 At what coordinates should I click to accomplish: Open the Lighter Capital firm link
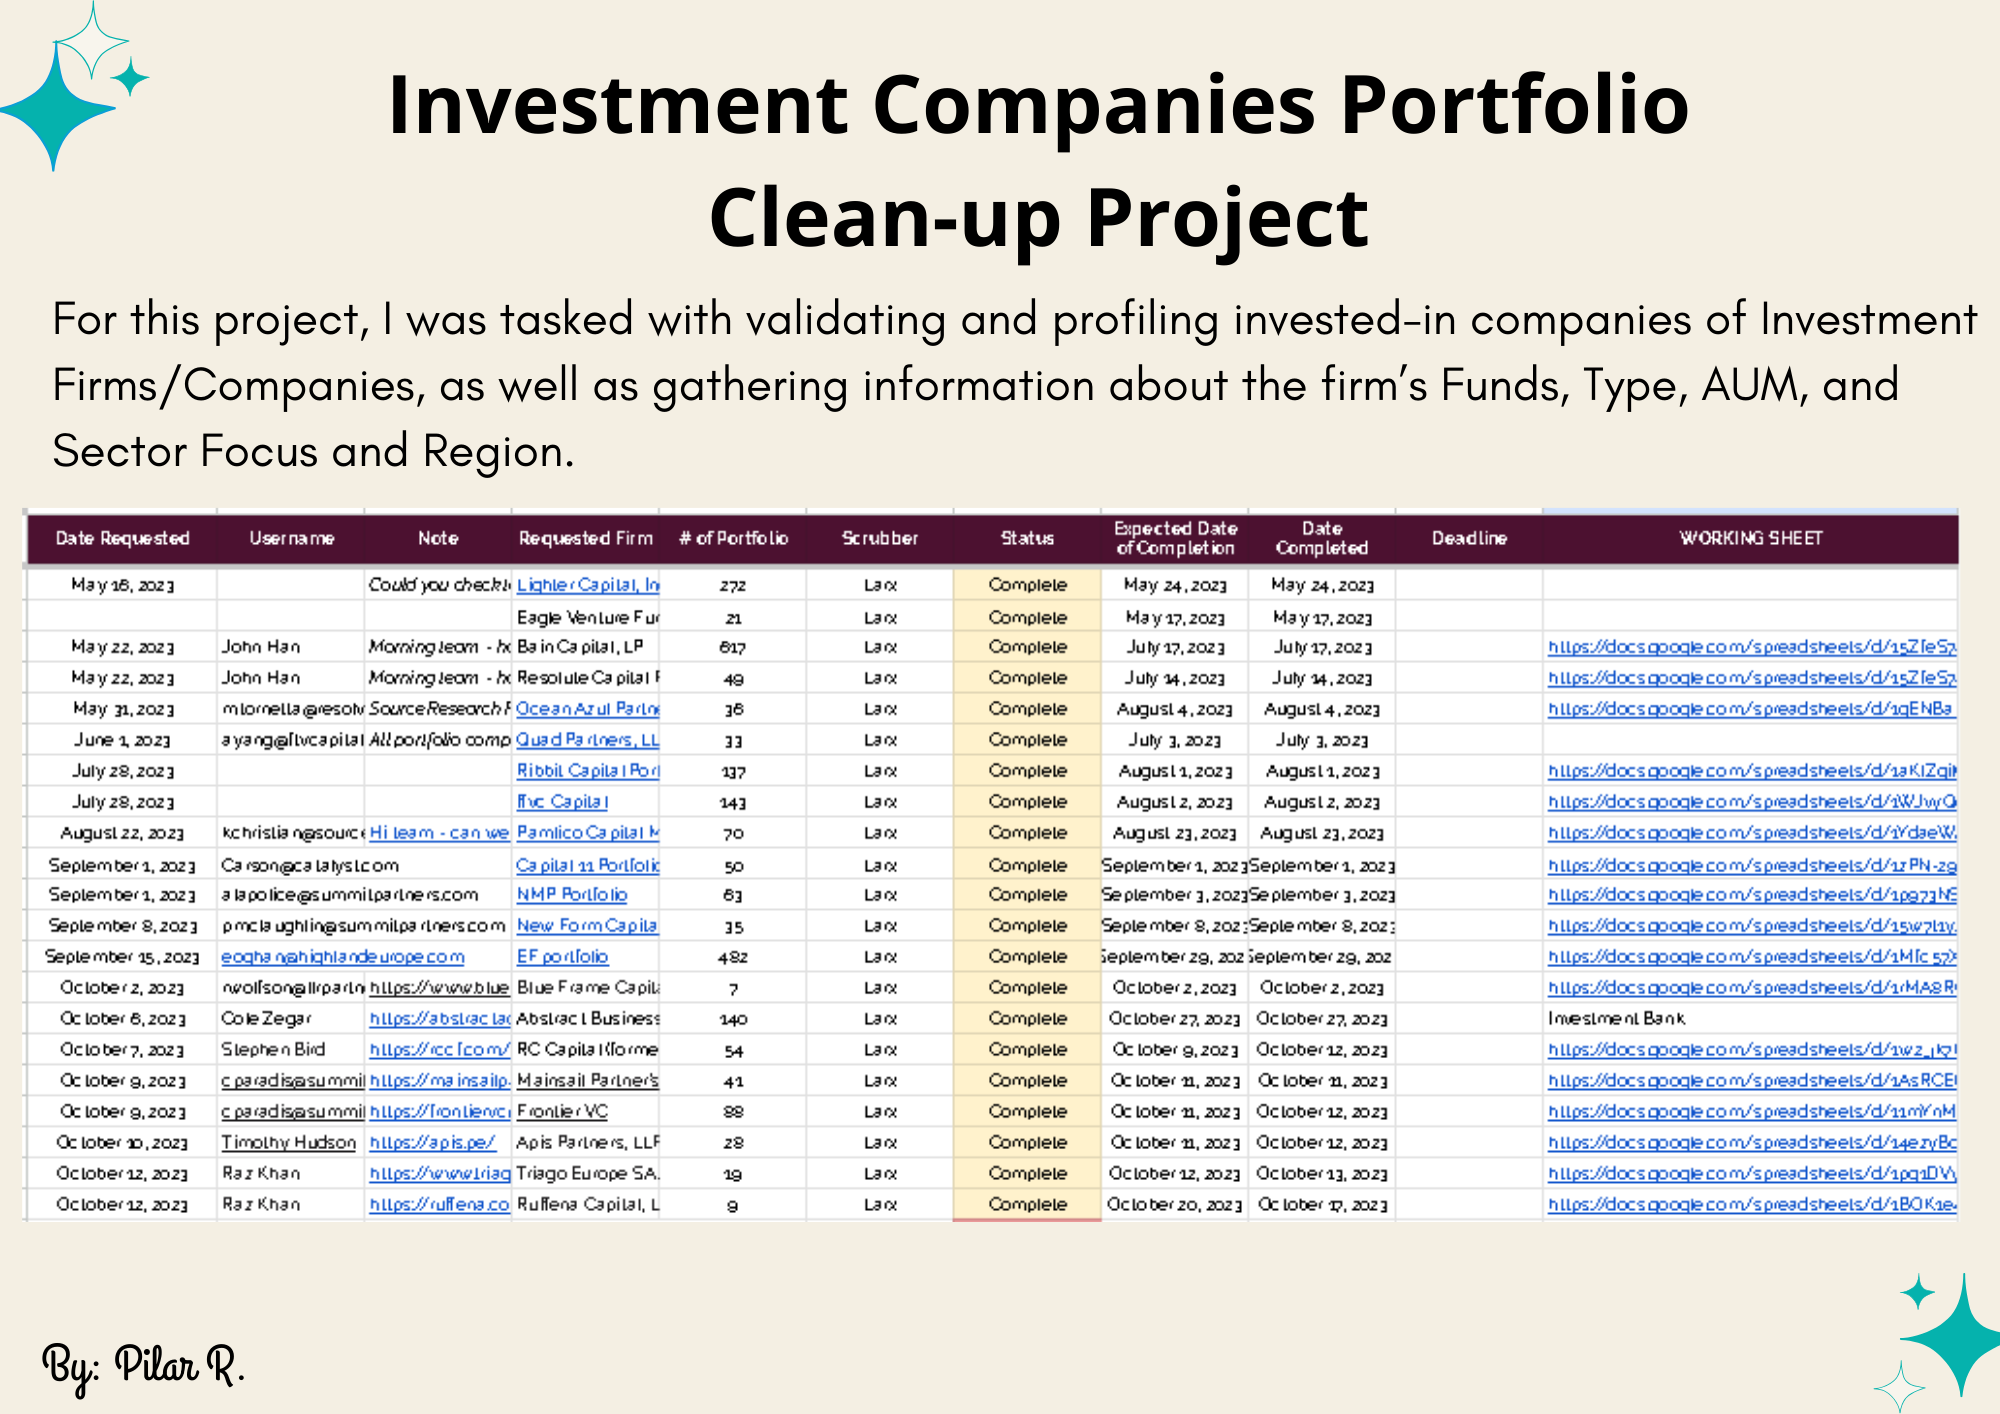587,585
